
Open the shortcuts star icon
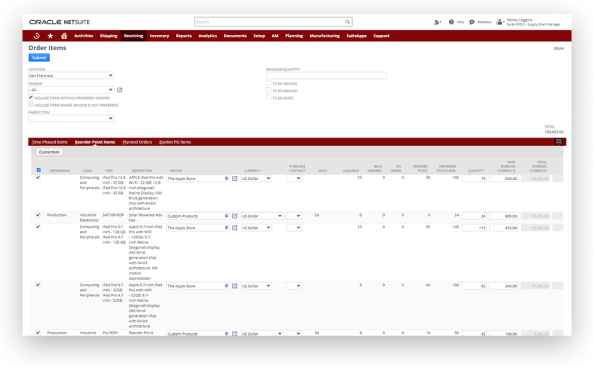click(50, 36)
